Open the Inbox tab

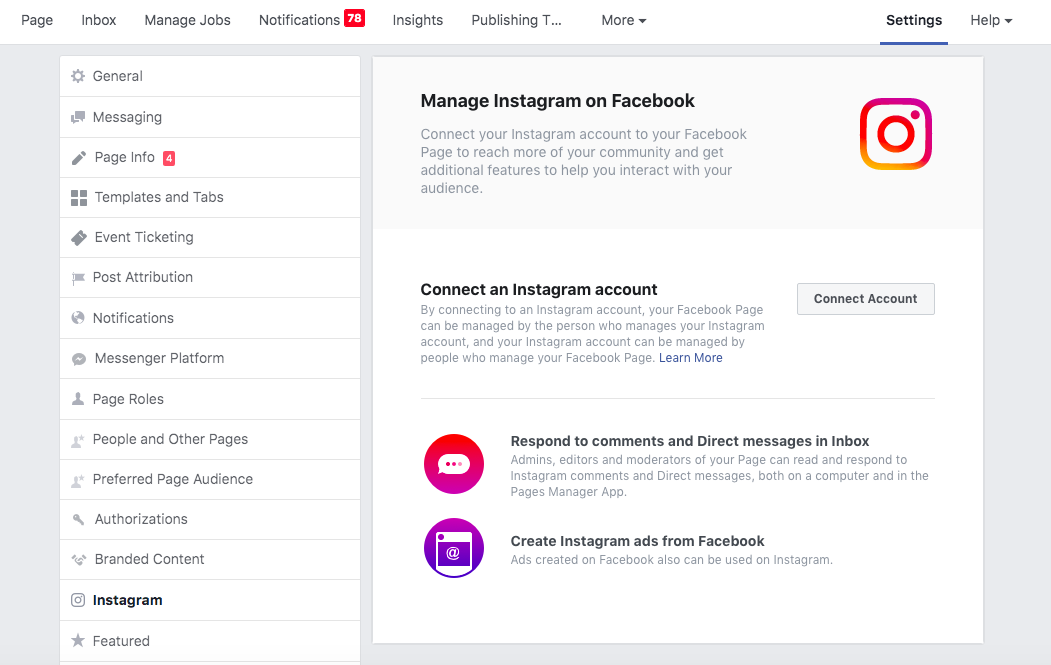(x=99, y=21)
